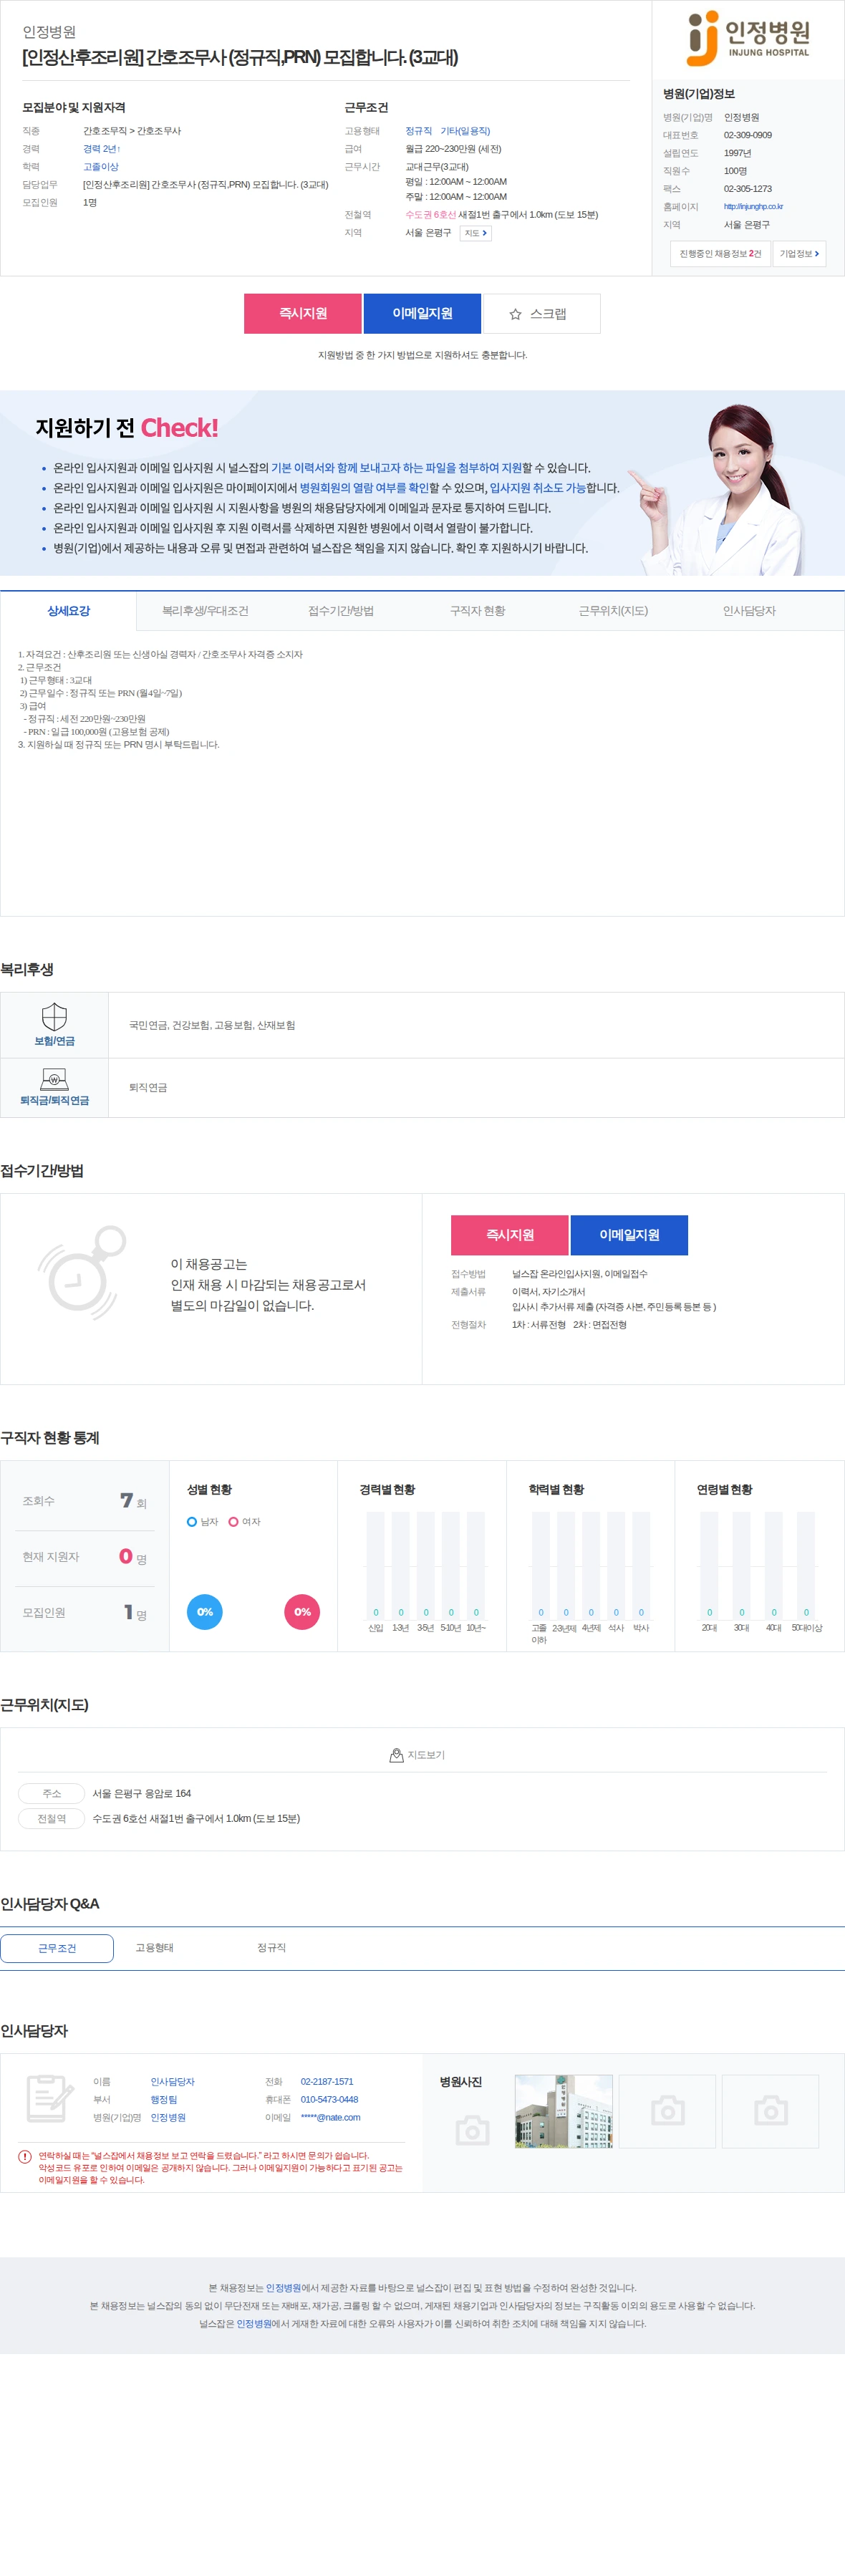Viewport: 845px width, 2576px height.
Task: Click the 대표번호 02-309-0909
Action: pos(748,135)
